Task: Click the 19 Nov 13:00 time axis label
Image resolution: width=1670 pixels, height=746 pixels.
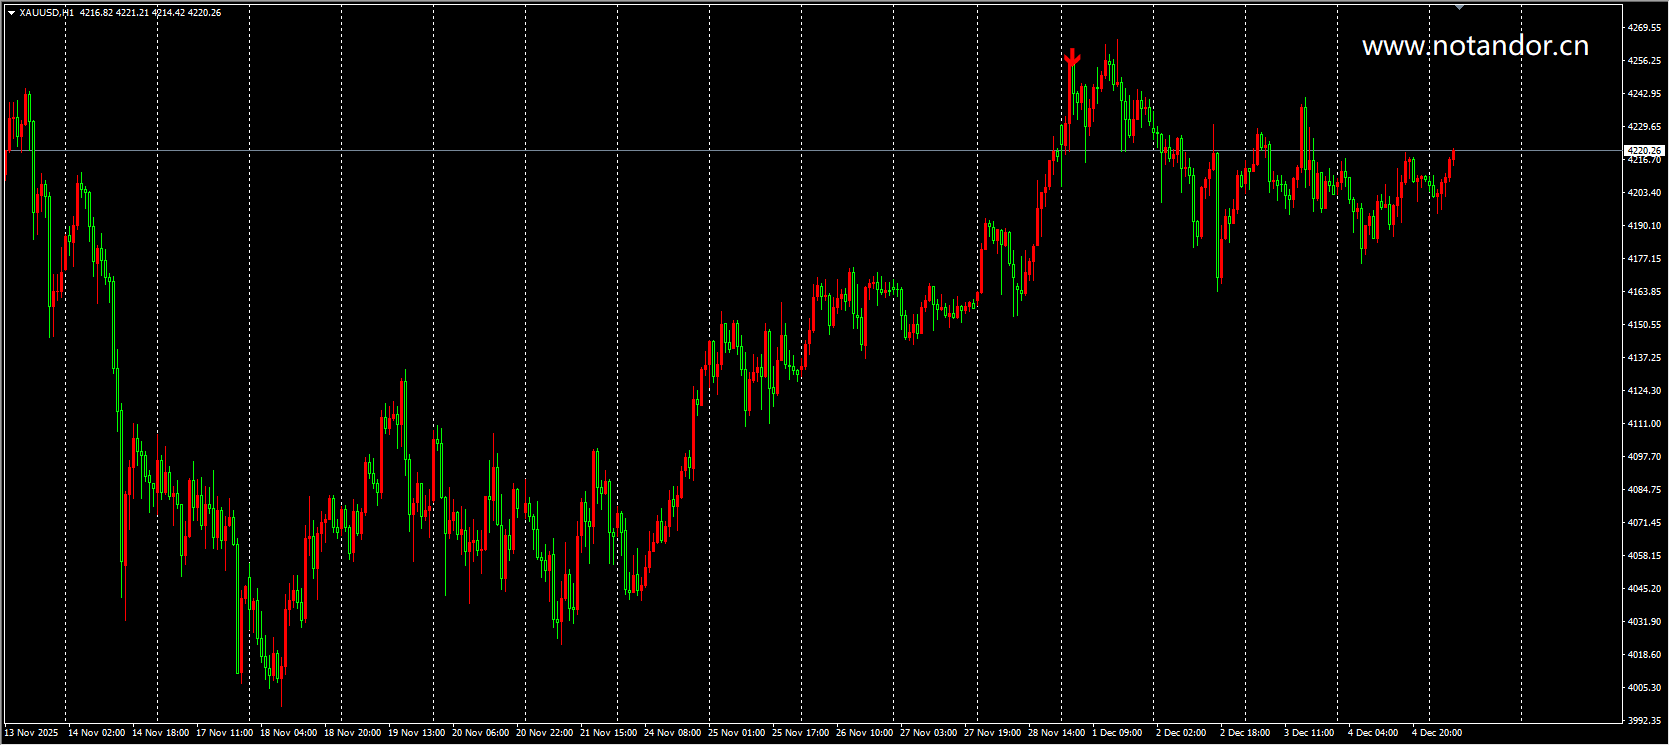Action: point(416,733)
